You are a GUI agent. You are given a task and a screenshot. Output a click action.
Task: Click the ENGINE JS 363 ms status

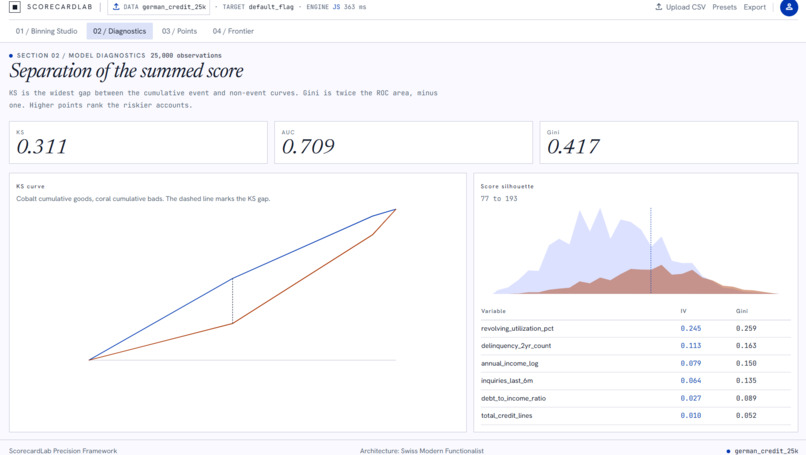[x=336, y=7]
